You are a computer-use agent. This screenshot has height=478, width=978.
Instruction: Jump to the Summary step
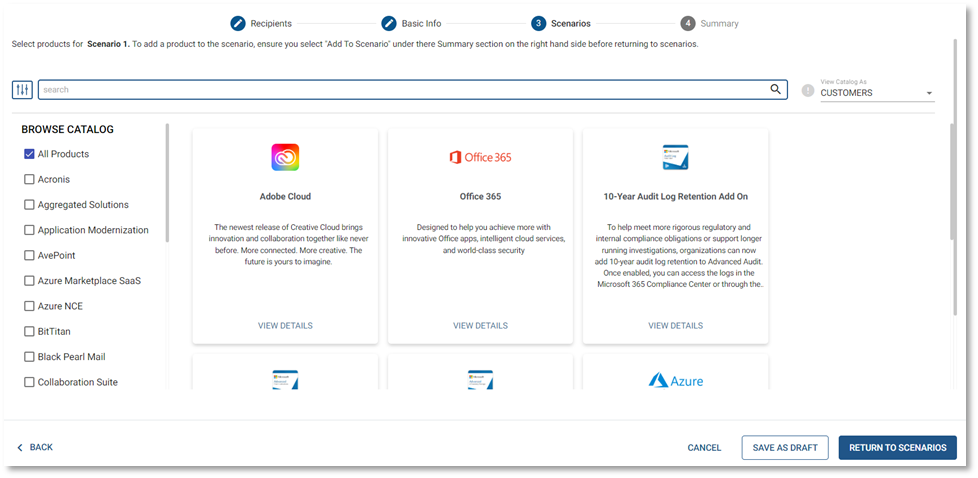click(719, 24)
